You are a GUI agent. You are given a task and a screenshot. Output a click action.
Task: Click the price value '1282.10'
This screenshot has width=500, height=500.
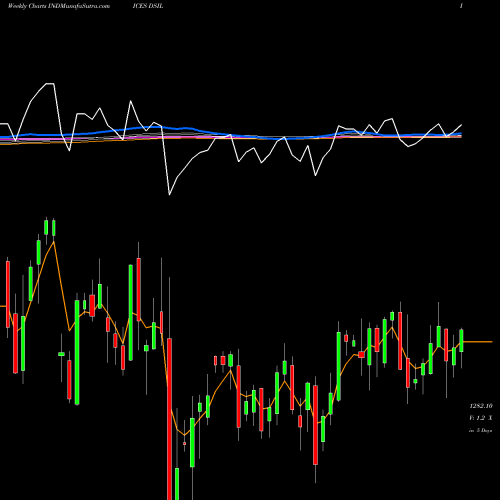(x=481, y=406)
